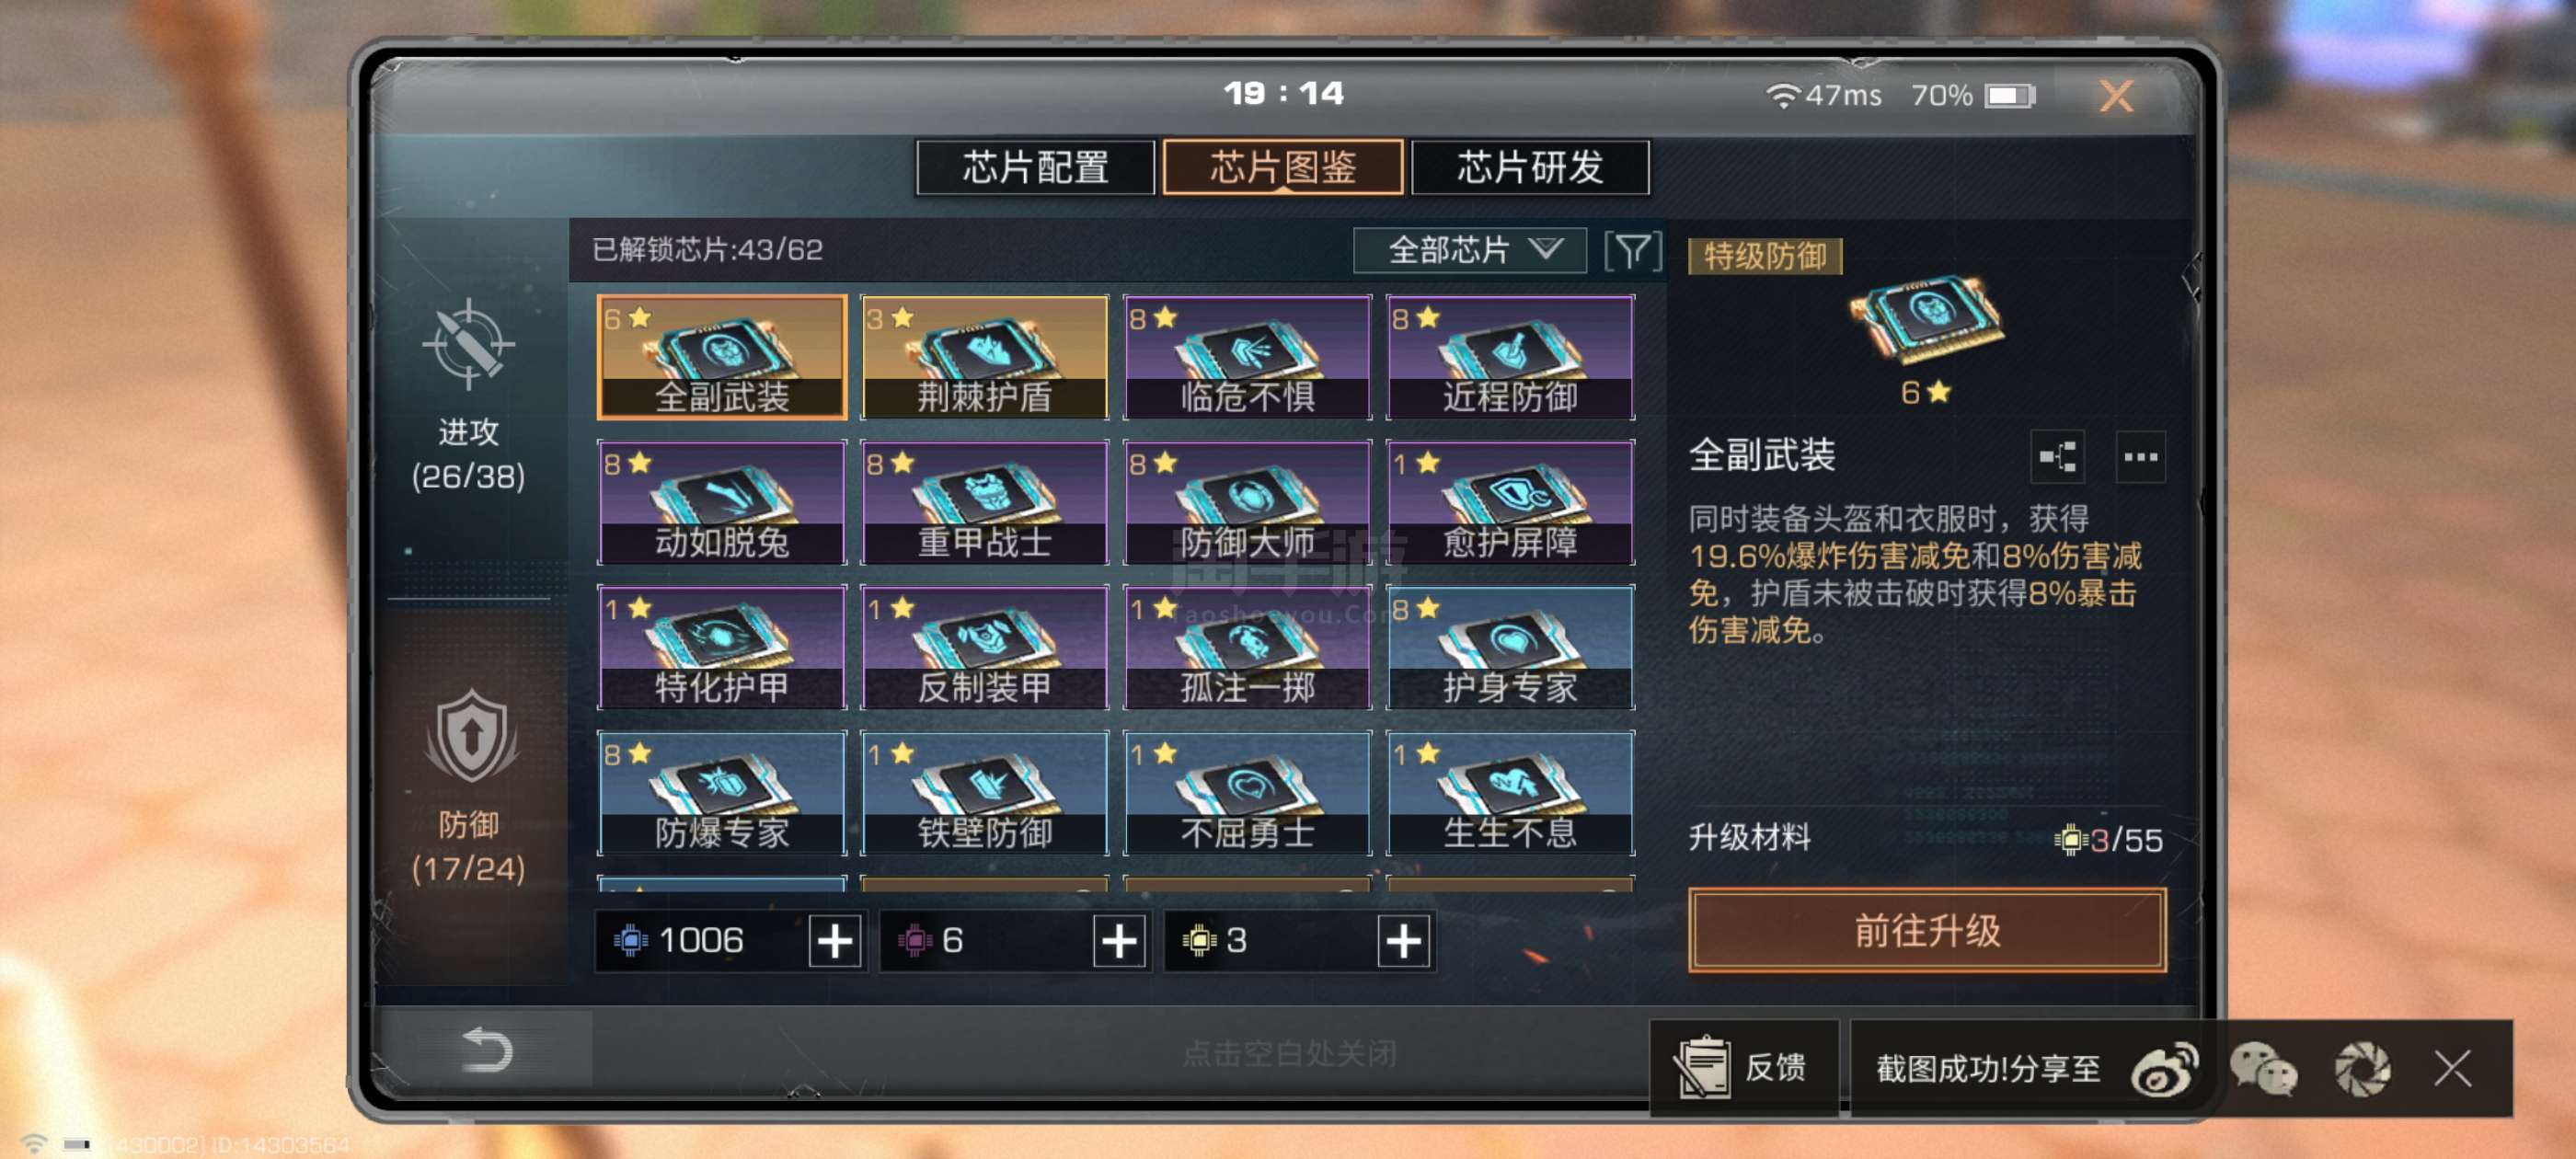Tap the back arrow at bottom left
2576x1159 pixels.
point(487,1050)
